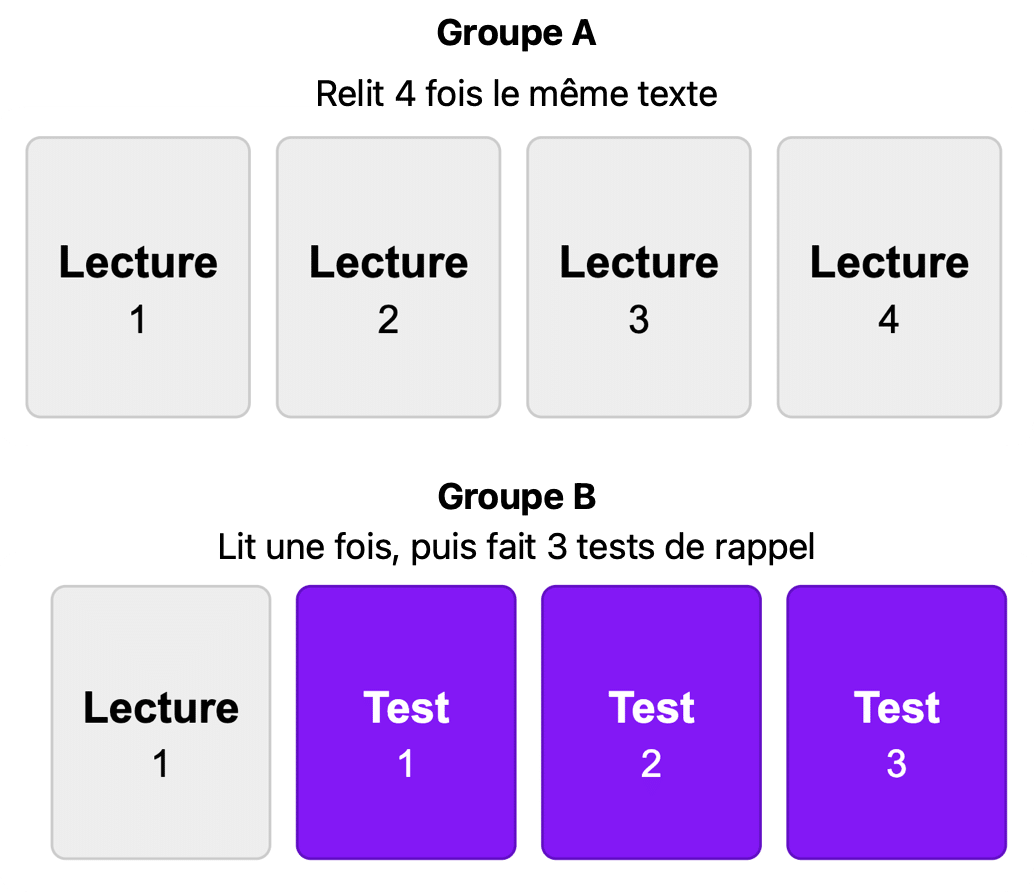Click the word 'Lecture' in the Lecture 2 card

(388, 262)
